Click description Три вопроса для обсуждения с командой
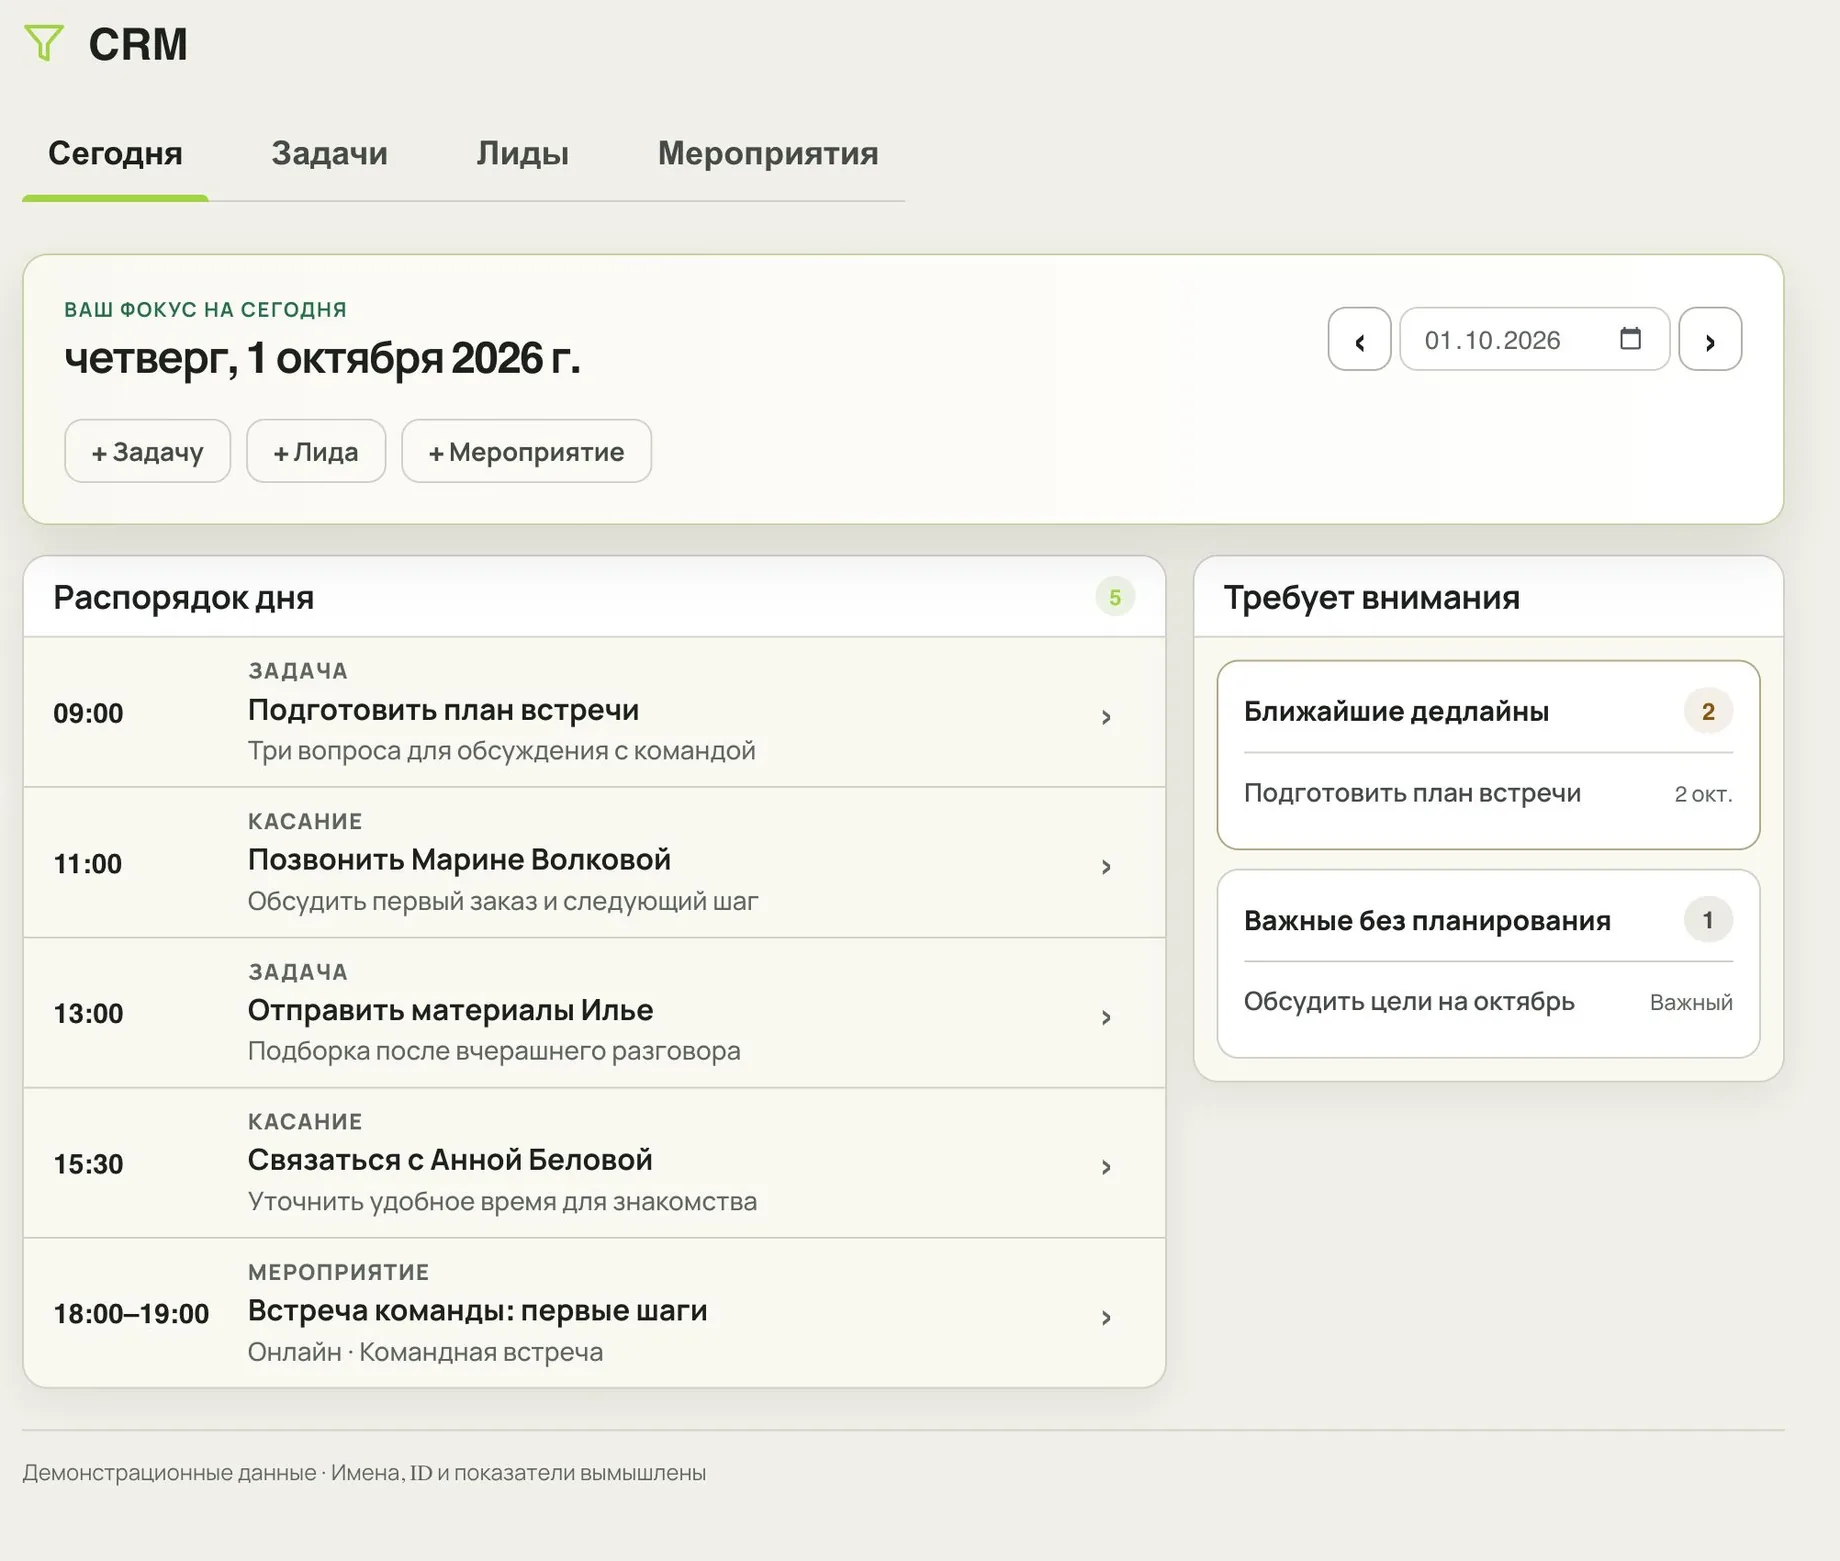The height and width of the screenshot is (1561, 1840). pyautogui.click(x=501, y=751)
